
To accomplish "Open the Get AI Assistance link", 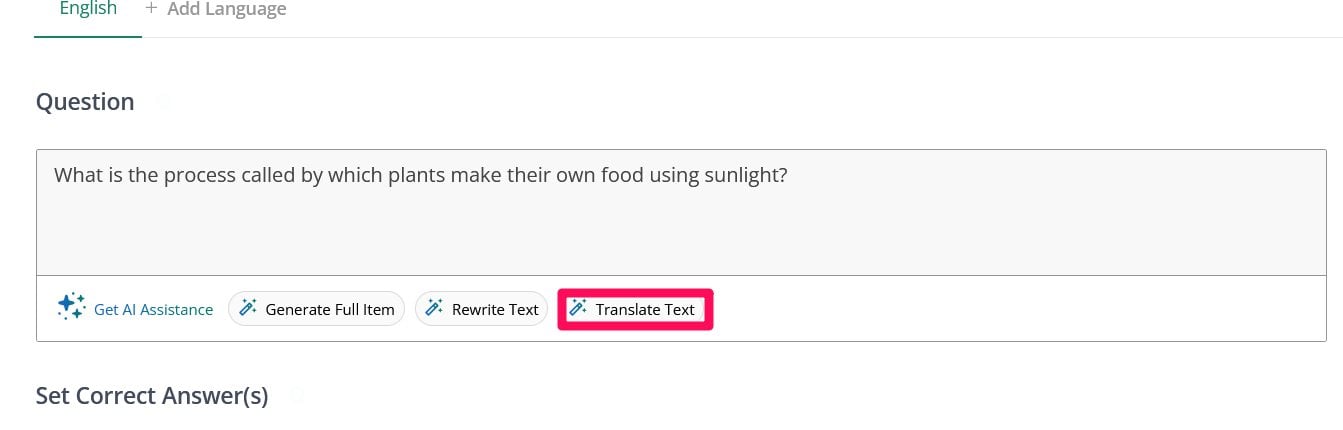I will (153, 310).
